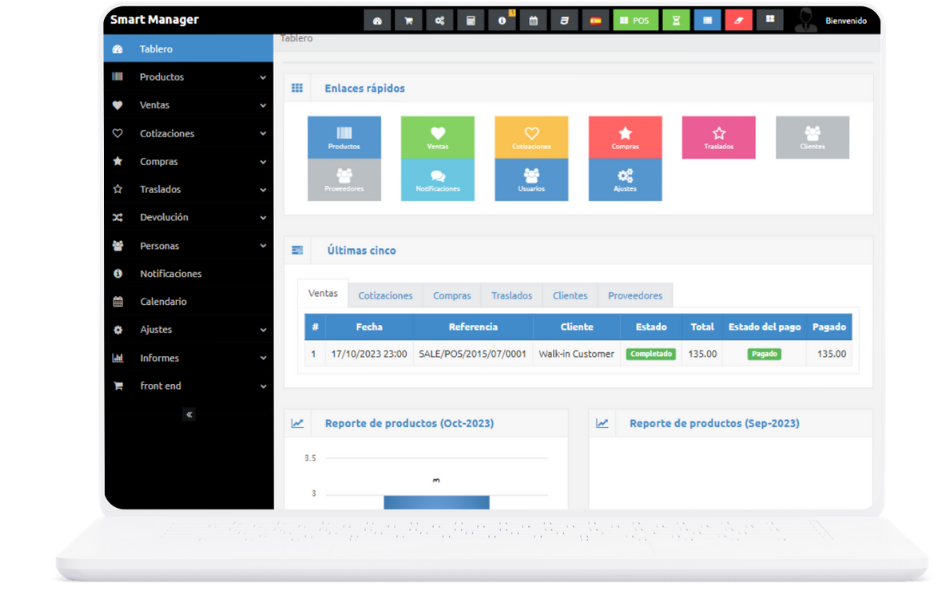Click the sale row SALE/POS/2015/07/0001
This screenshot has width=952, height=597.
click(472, 354)
